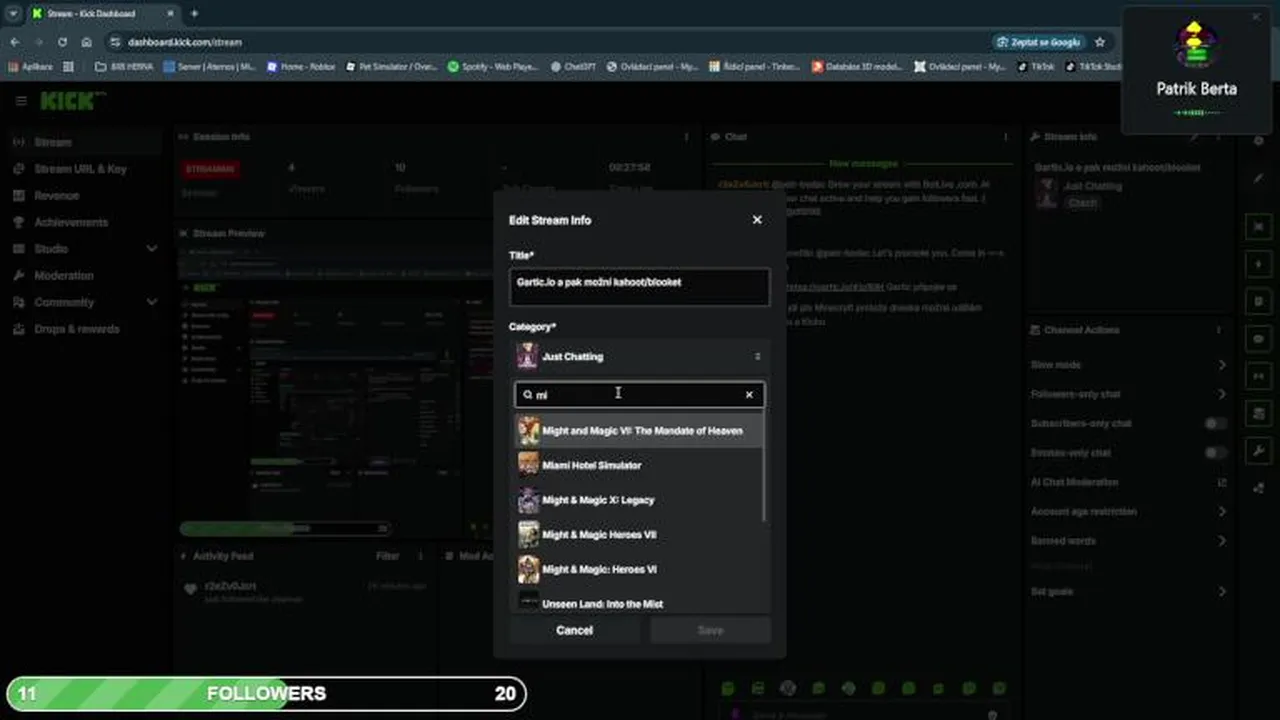This screenshot has width=1280, height=720.
Task: Click the Kick logo
Action: click(x=70, y=101)
